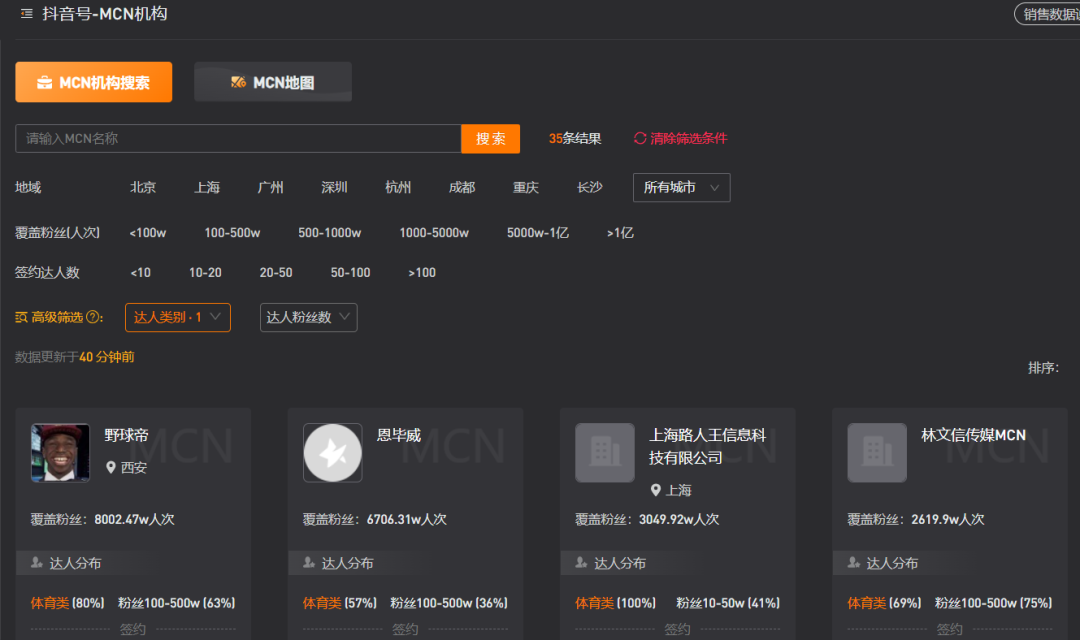Image resolution: width=1080 pixels, height=640 pixels.
Task: Click 清除筛选条件 link
Action: point(689,138)
